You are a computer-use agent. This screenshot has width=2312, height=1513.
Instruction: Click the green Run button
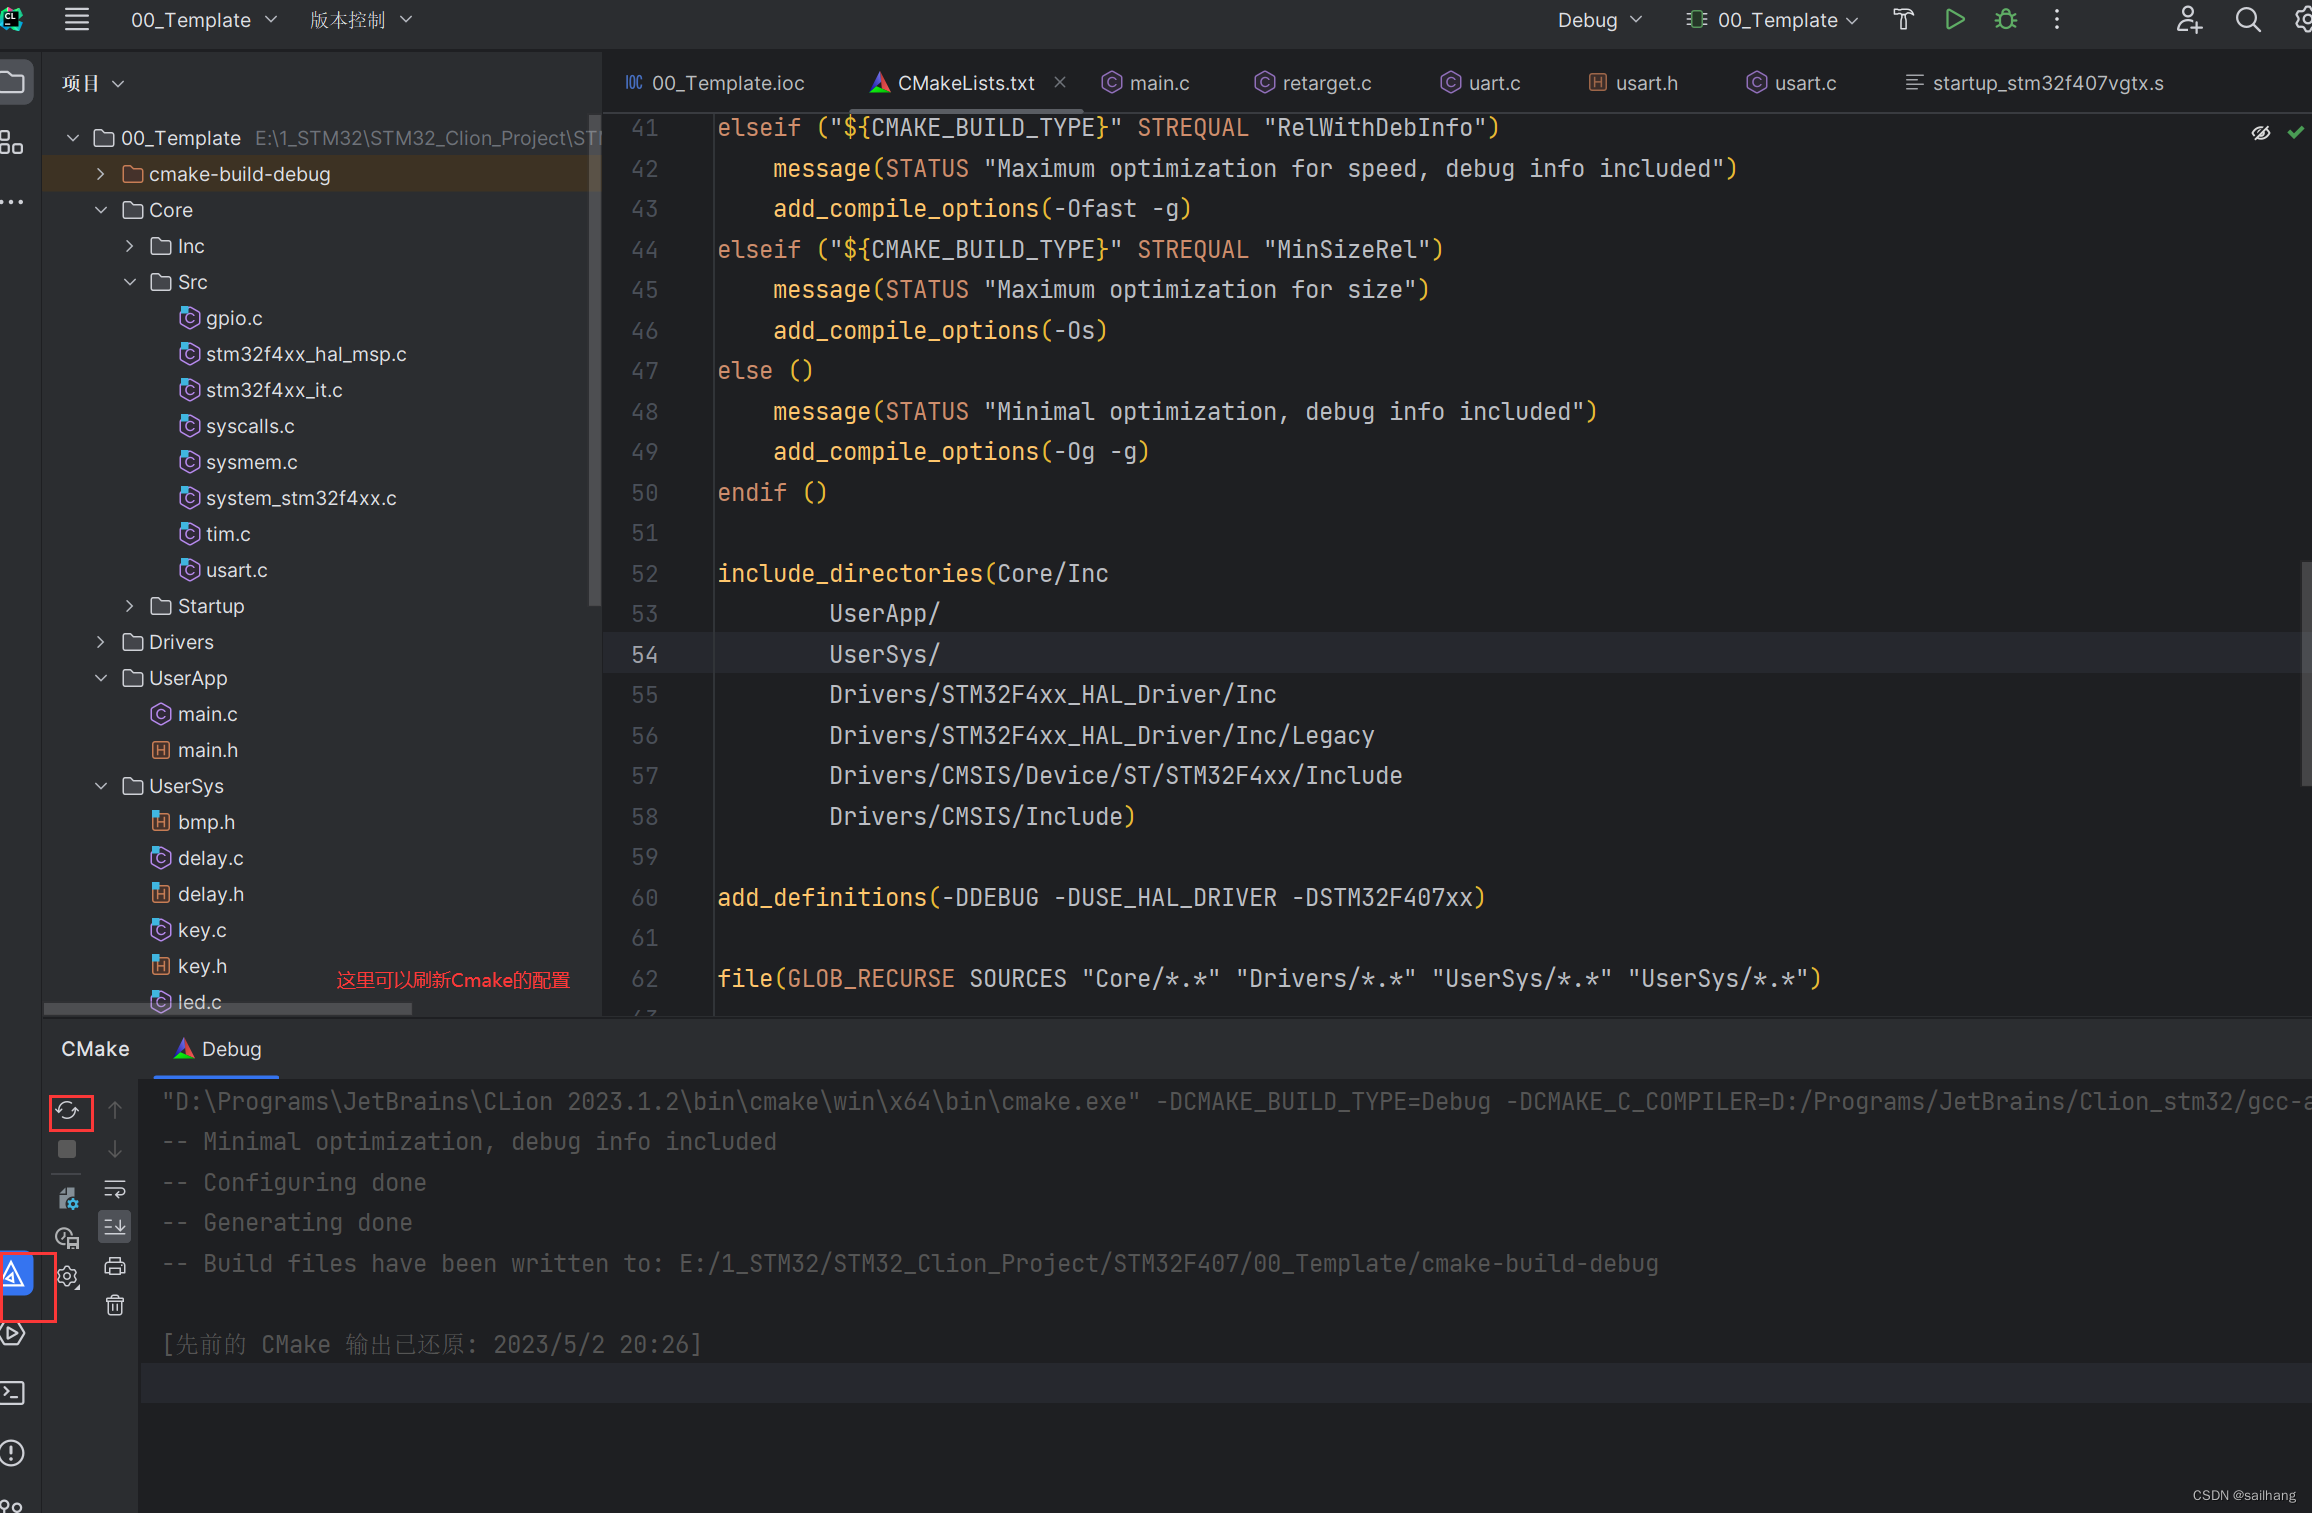pyautogui.click(x=1954, y=20)
